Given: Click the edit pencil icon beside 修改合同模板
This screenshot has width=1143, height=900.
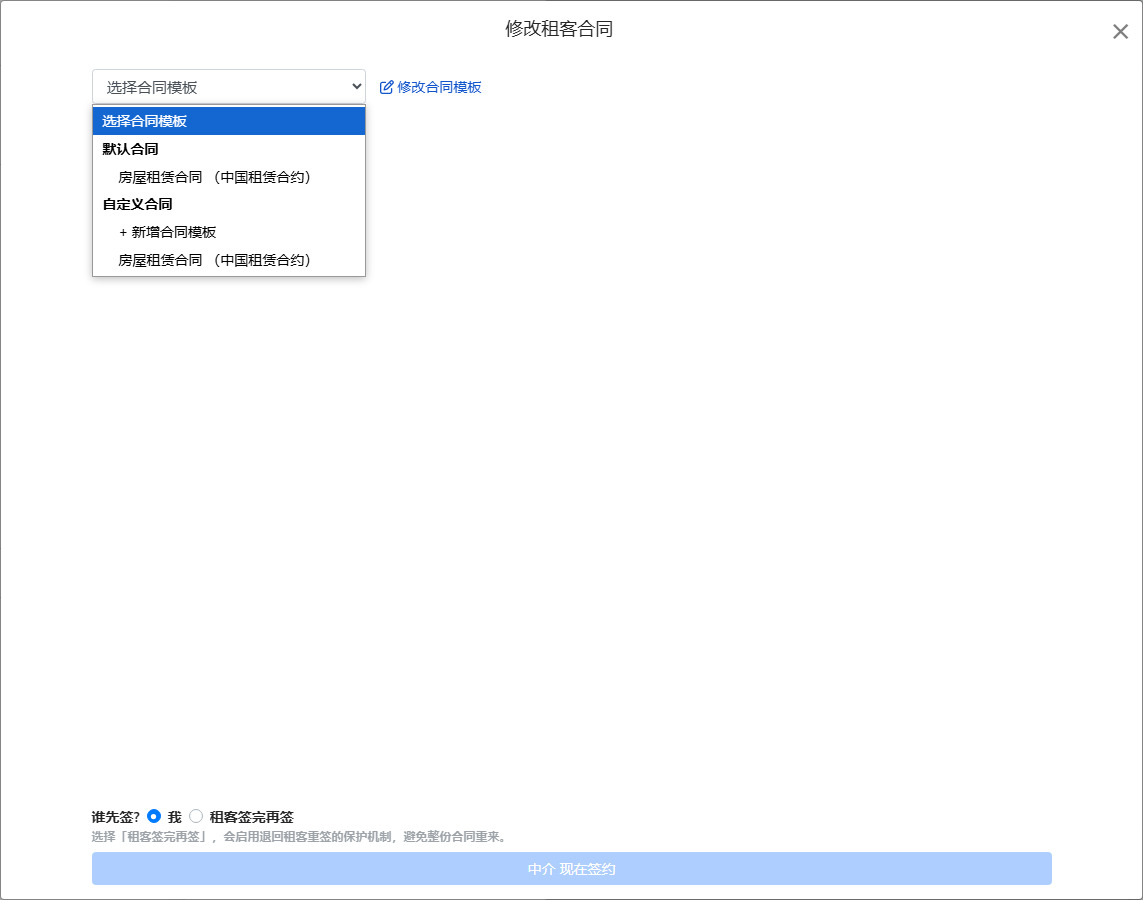Looking at the screenshot, I should point(386,87).
